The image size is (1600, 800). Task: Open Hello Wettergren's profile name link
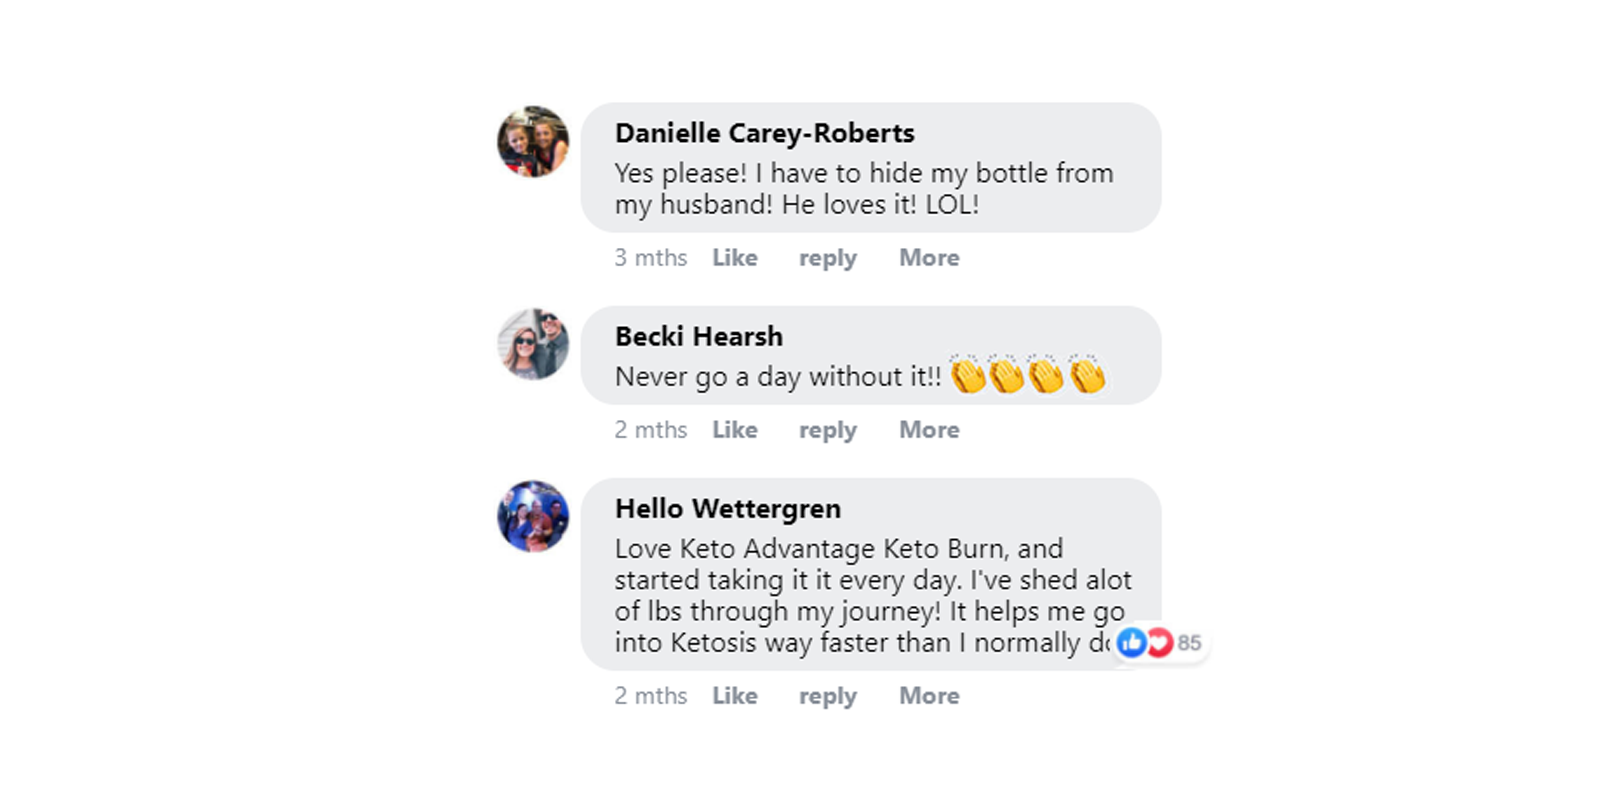727,508
